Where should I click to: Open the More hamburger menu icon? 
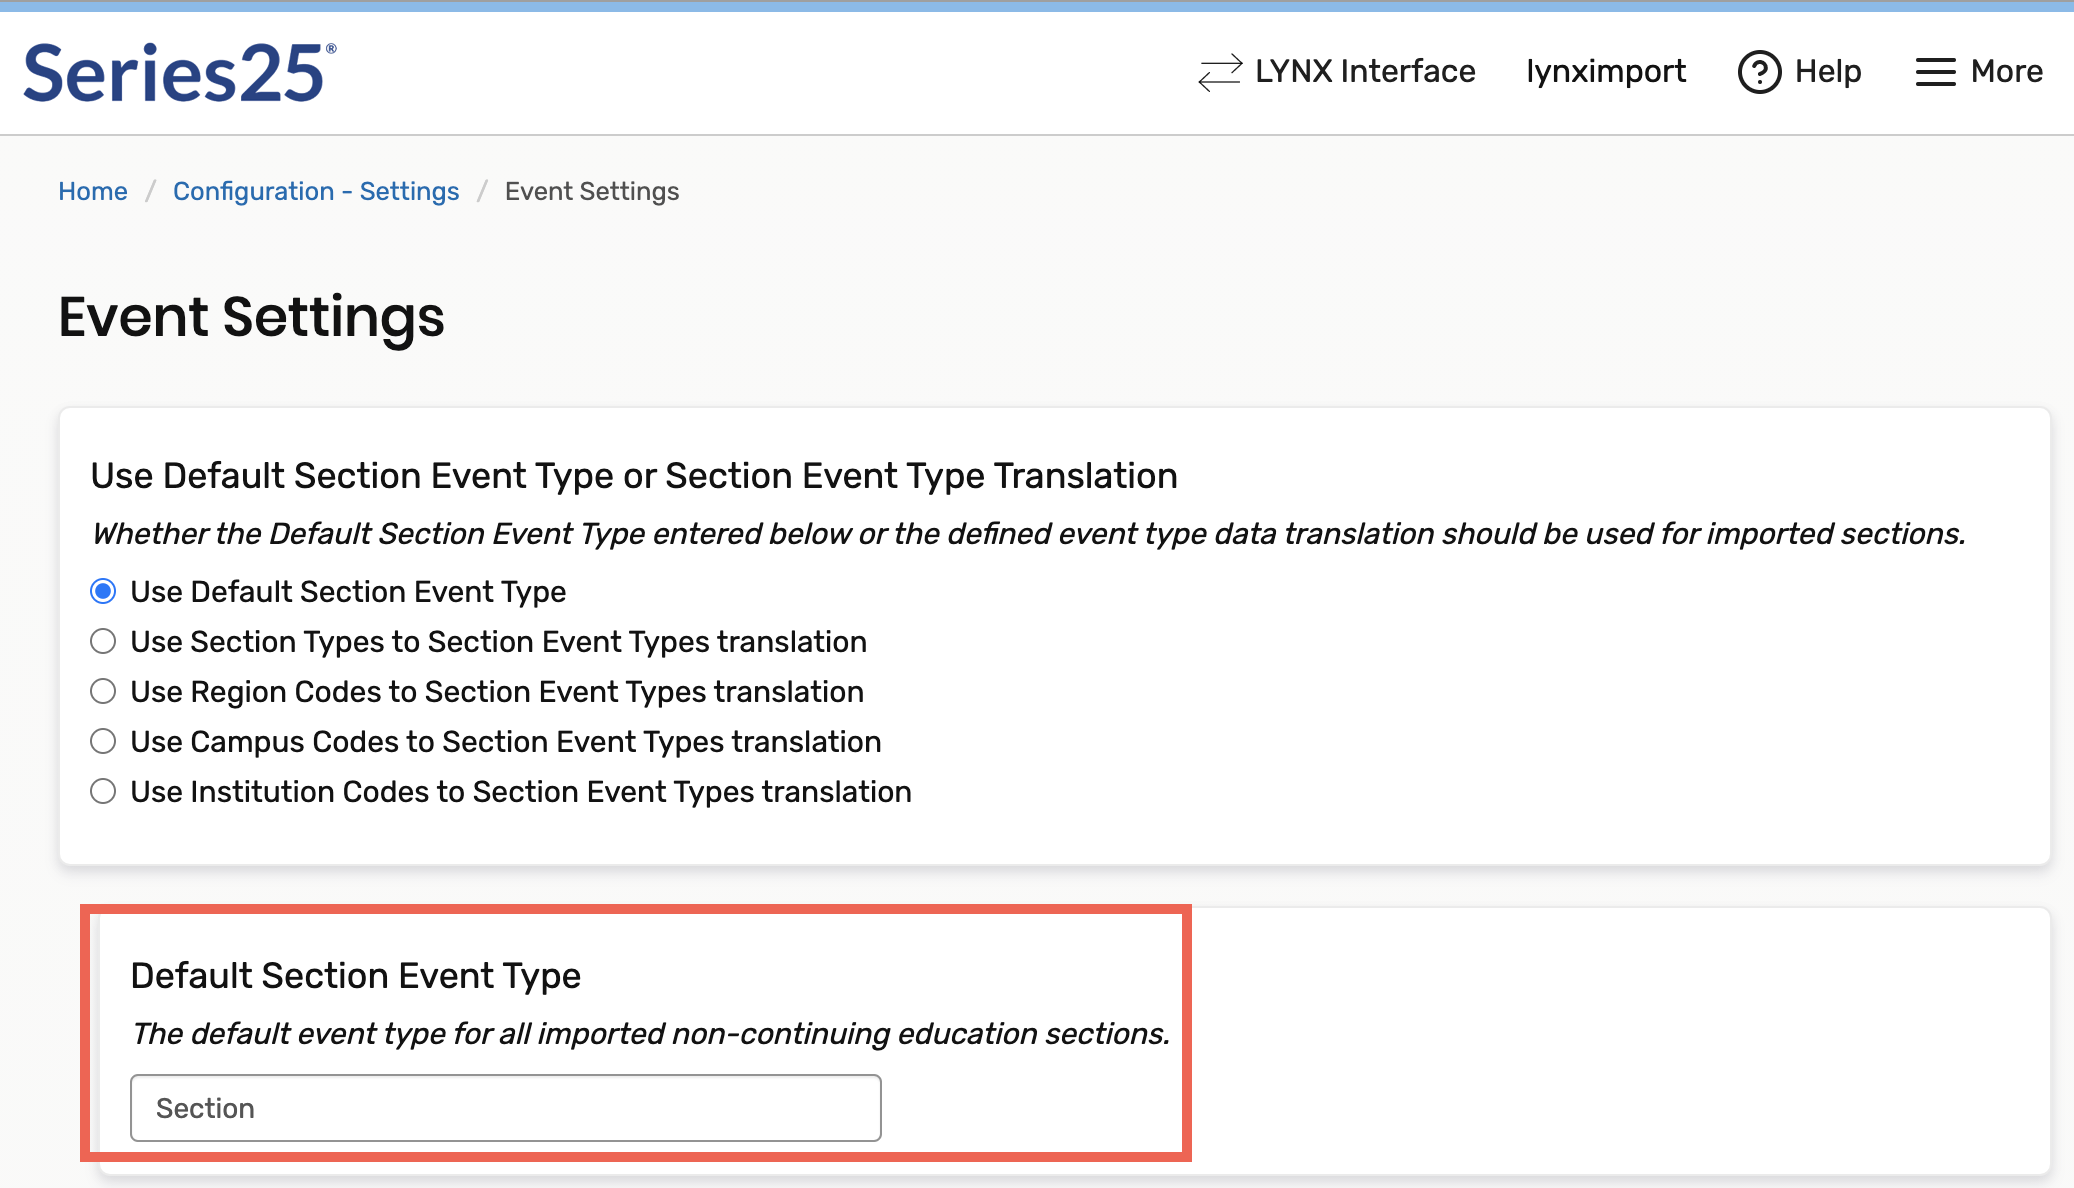[1935, 72]
